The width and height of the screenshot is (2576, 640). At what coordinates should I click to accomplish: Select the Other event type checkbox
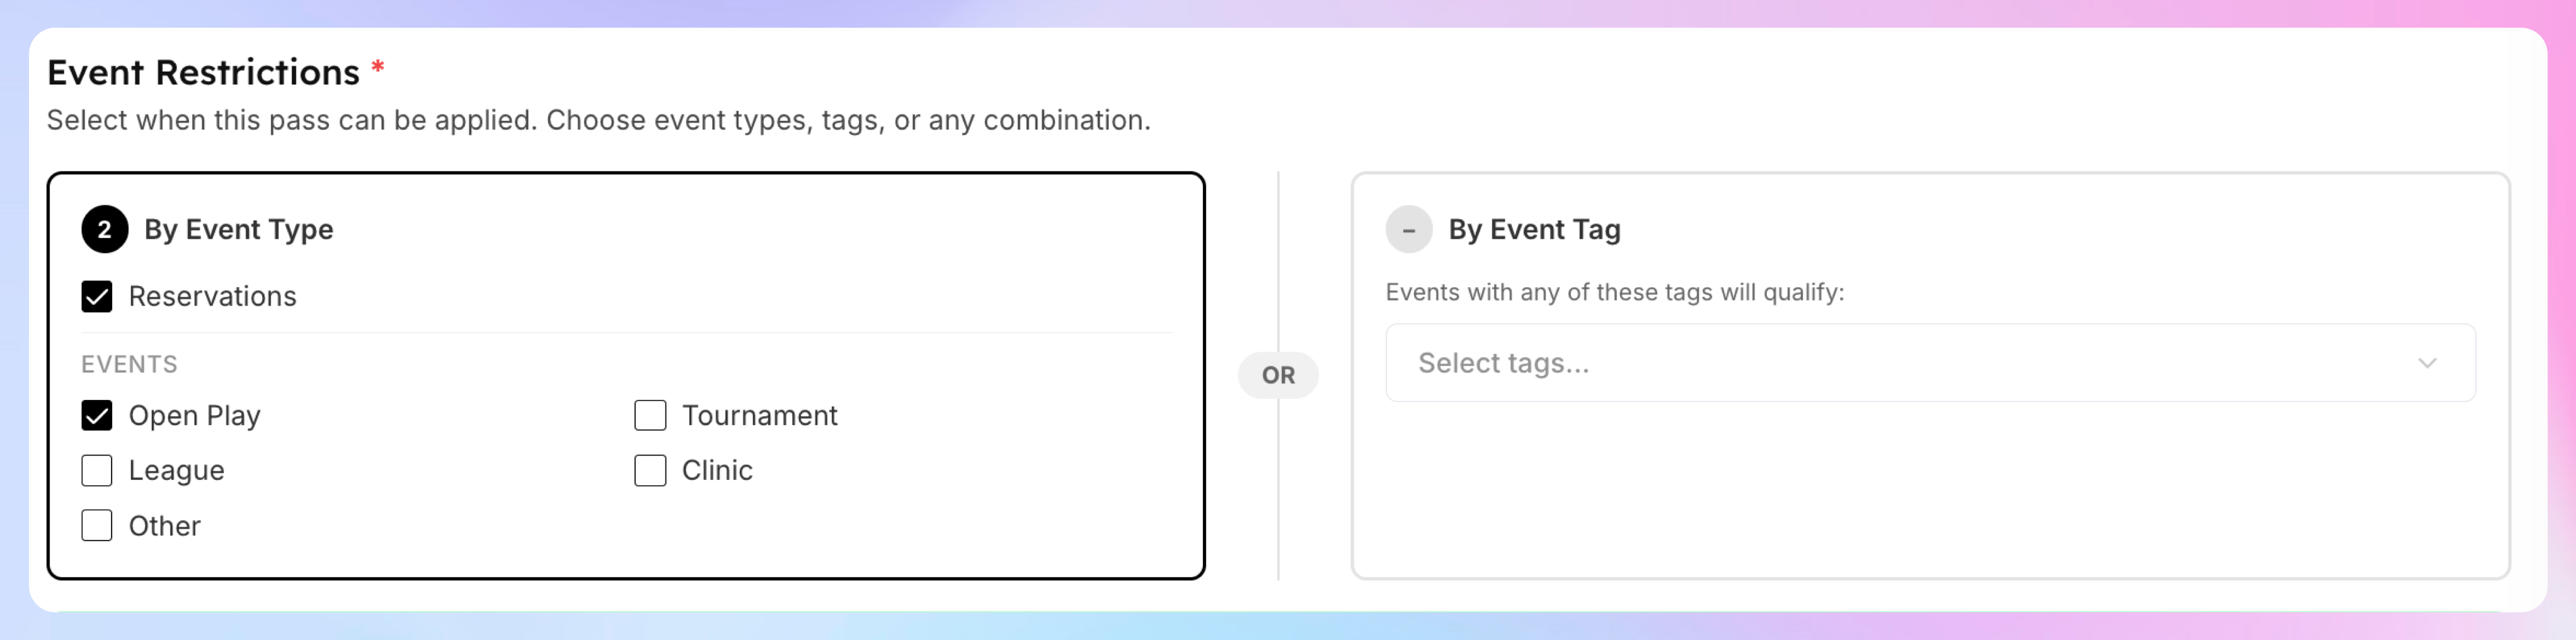(97, 525)
